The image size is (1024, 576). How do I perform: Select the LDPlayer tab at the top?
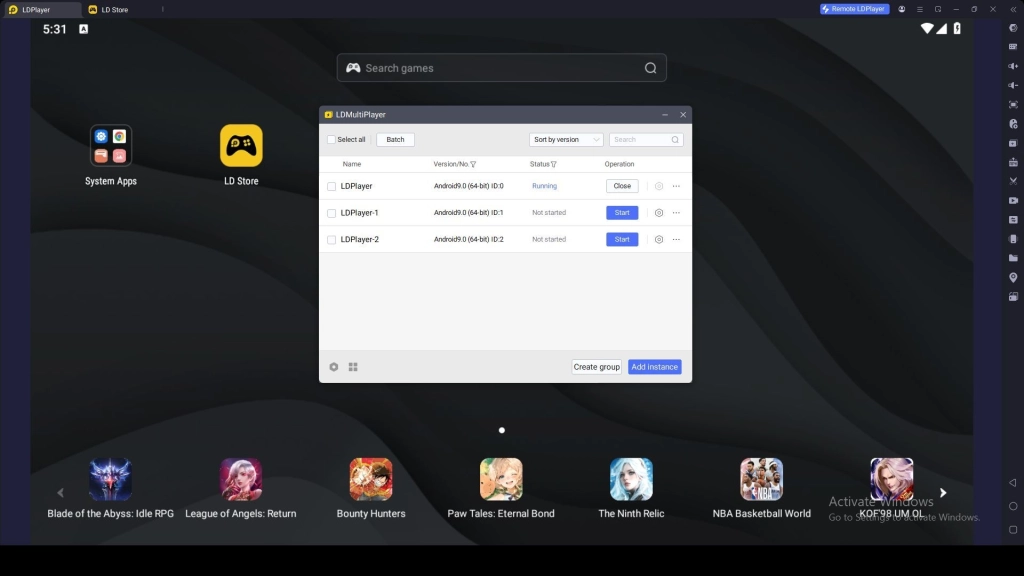(35, 9)
